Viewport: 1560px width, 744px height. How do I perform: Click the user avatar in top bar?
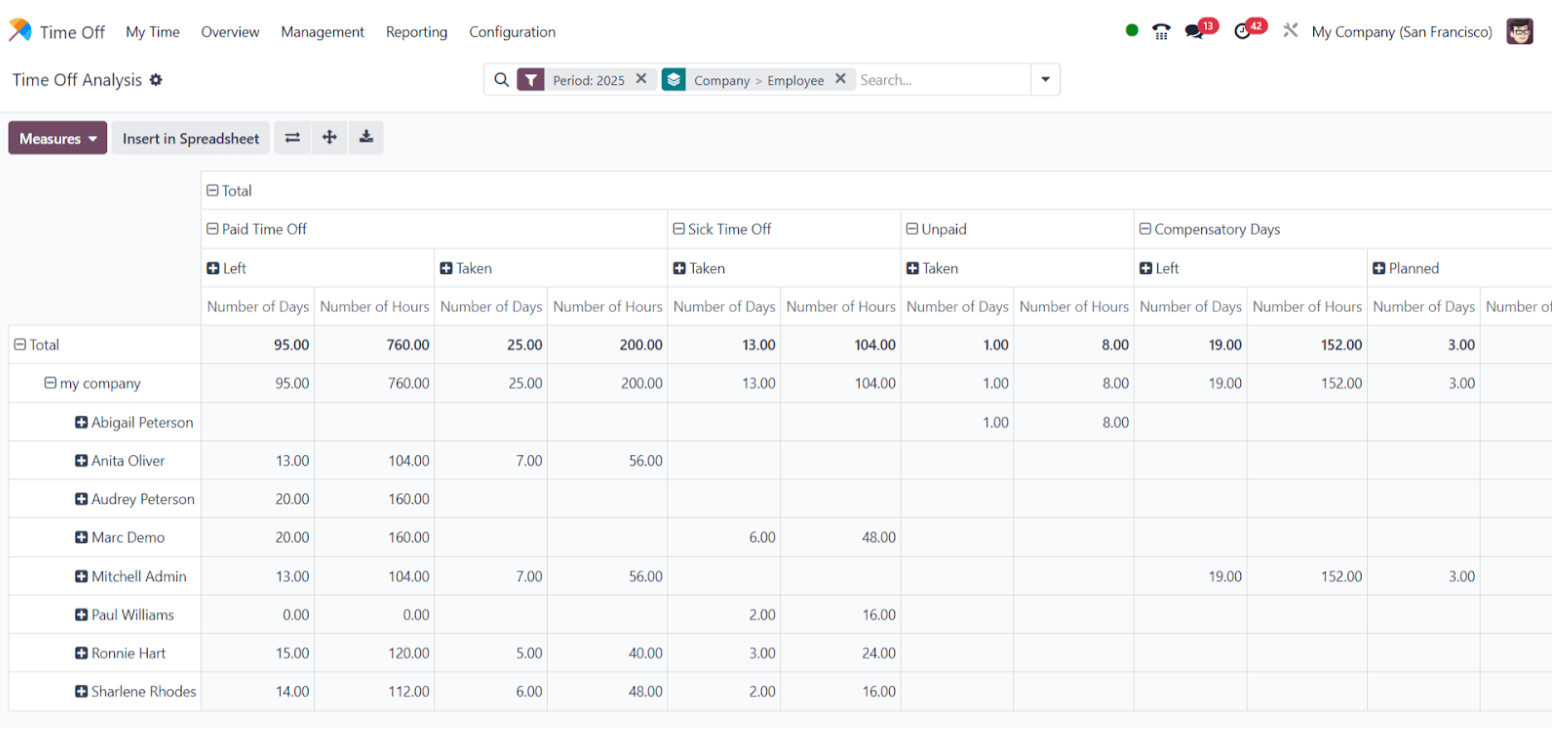pos(1520,31)
